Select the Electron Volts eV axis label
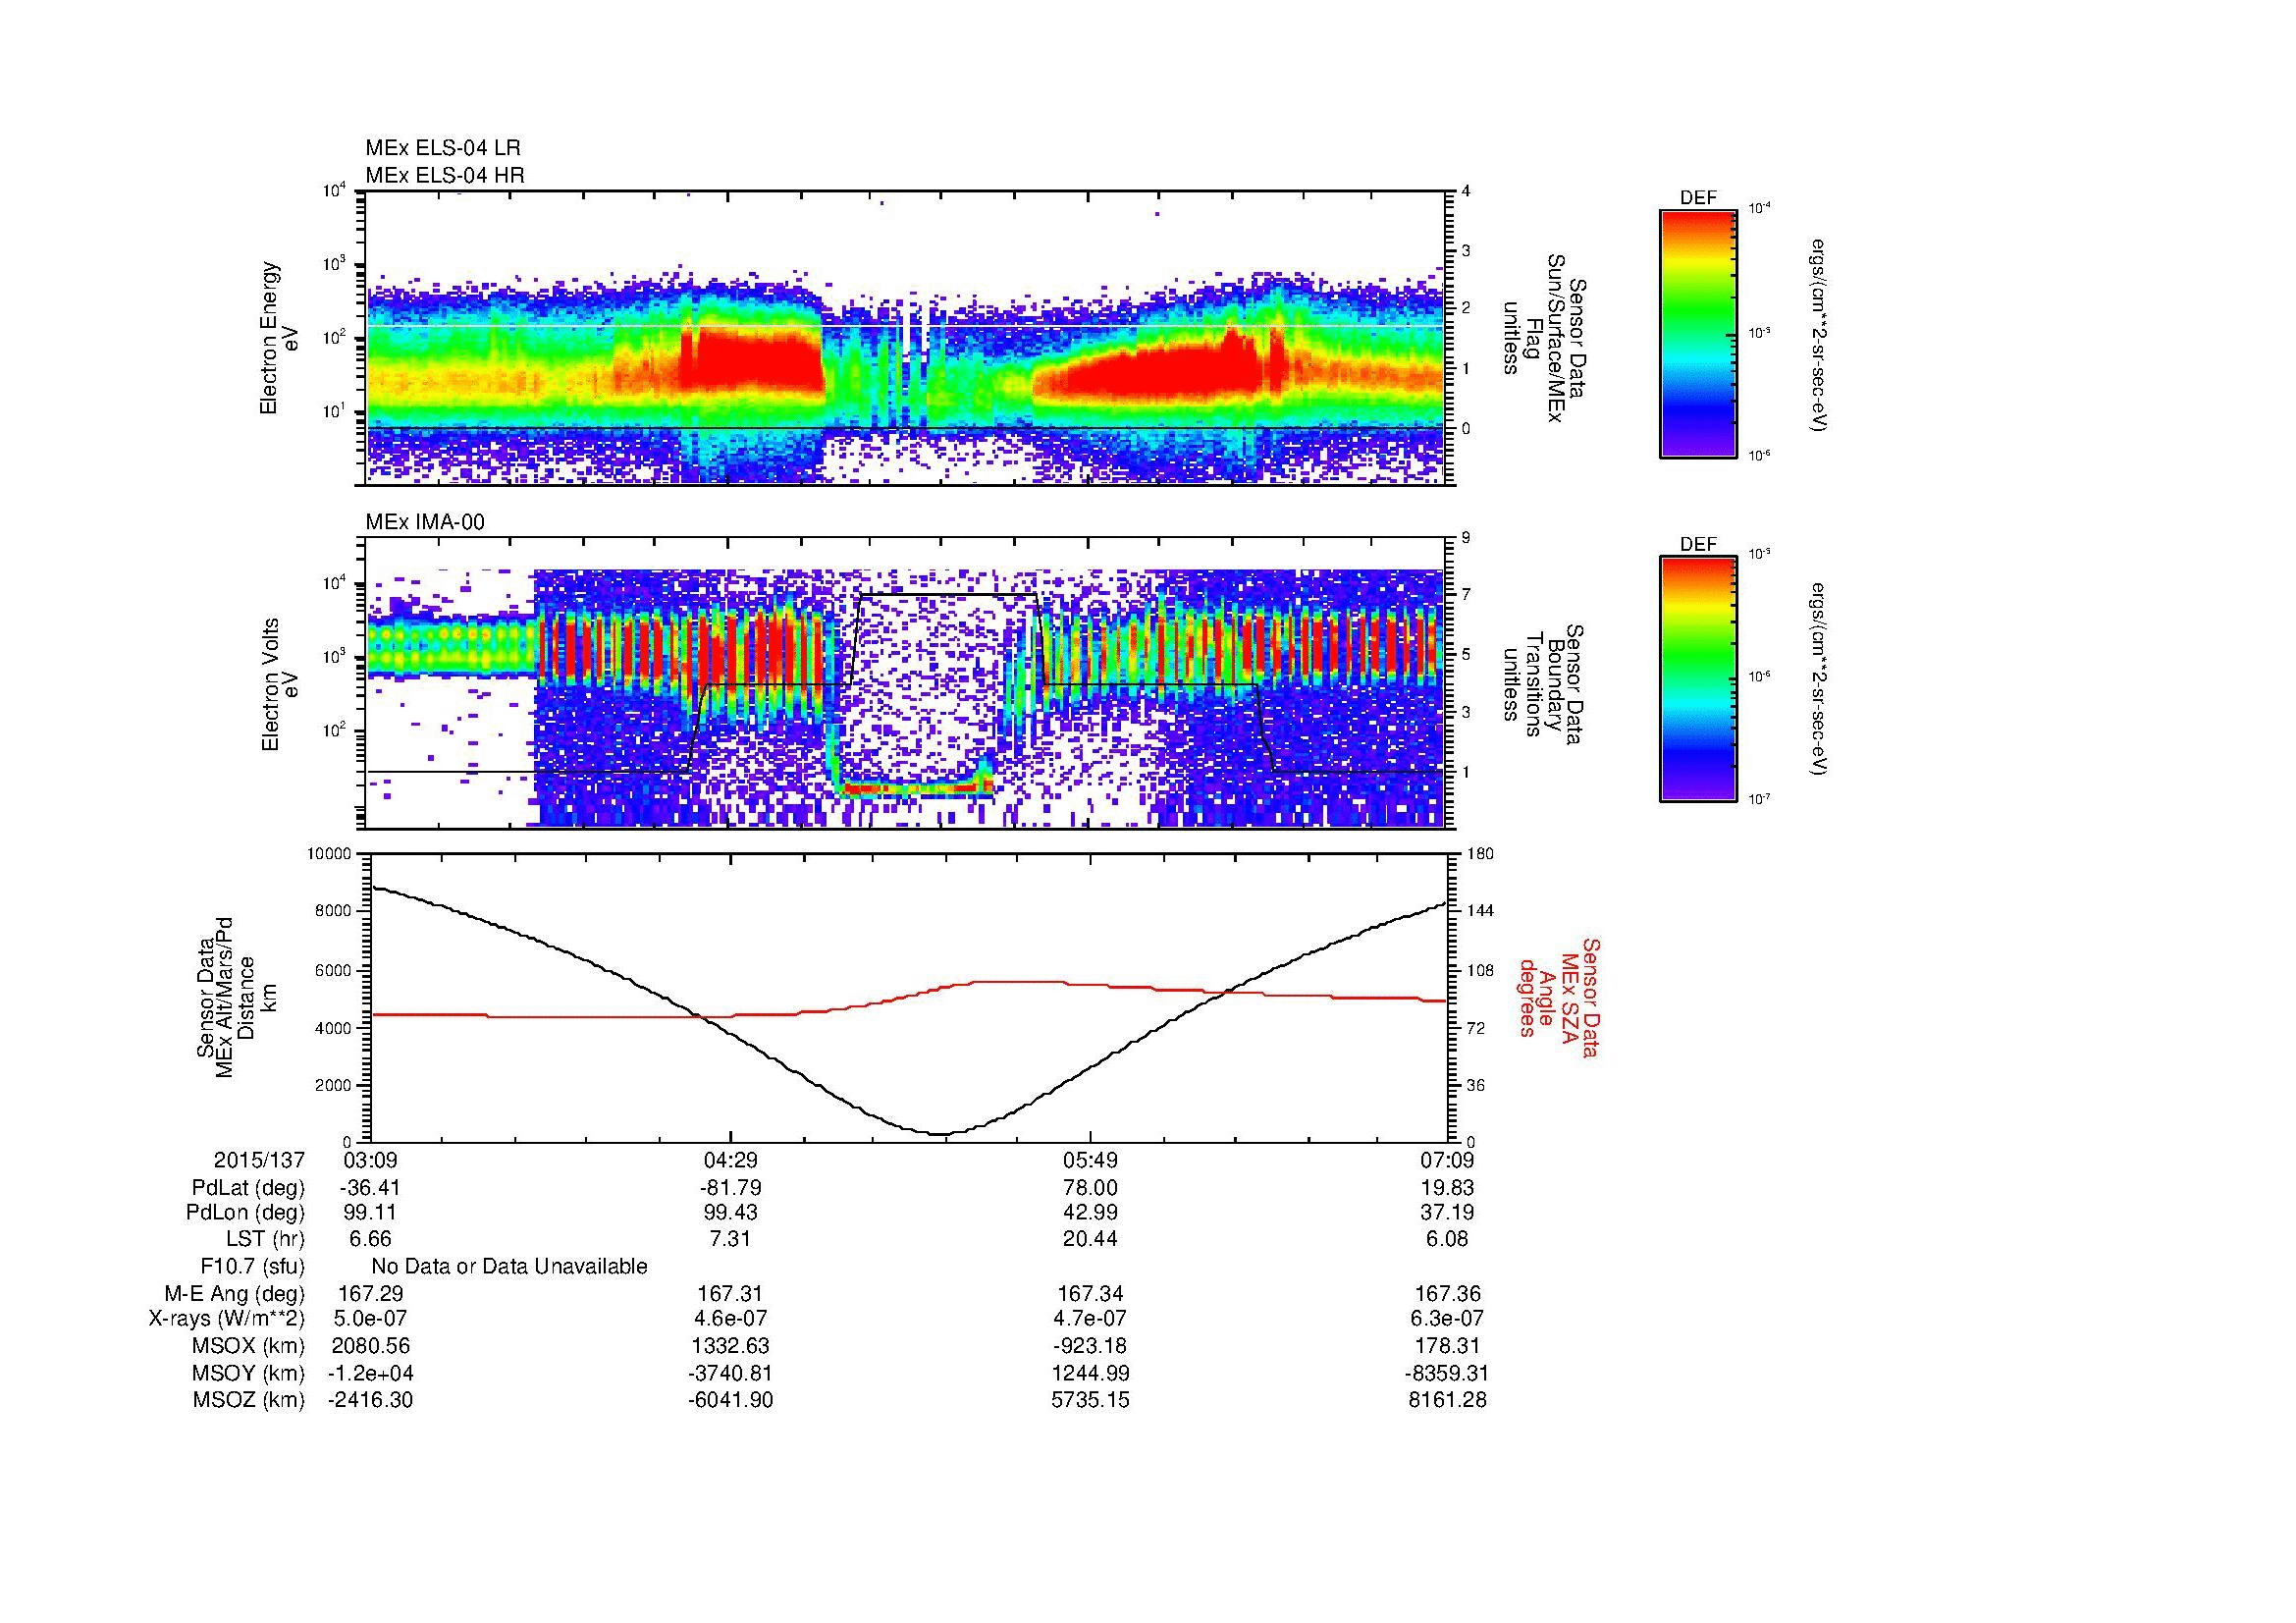This screenshot has height=1623, width=2296. point(280,685)
